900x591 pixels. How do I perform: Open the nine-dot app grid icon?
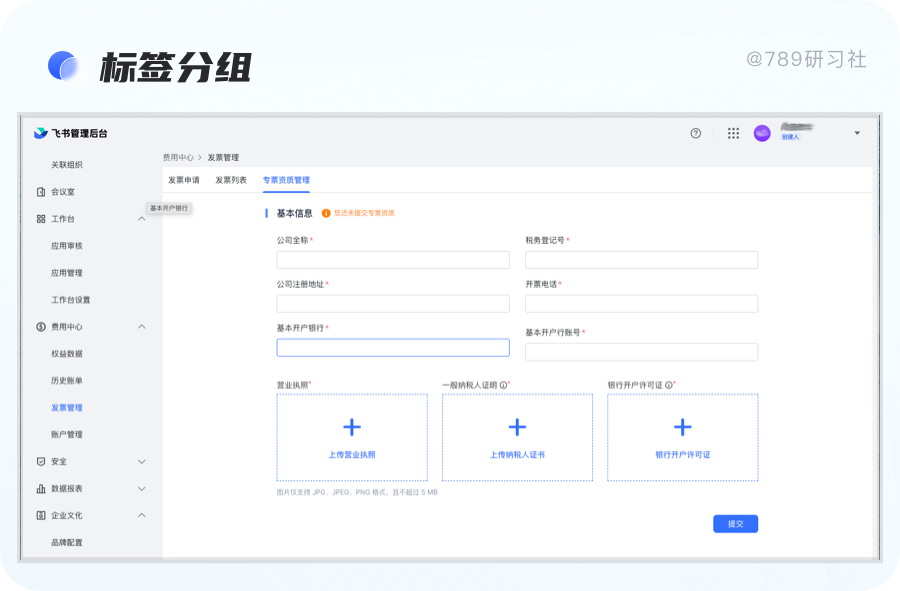tap(733, 133)
